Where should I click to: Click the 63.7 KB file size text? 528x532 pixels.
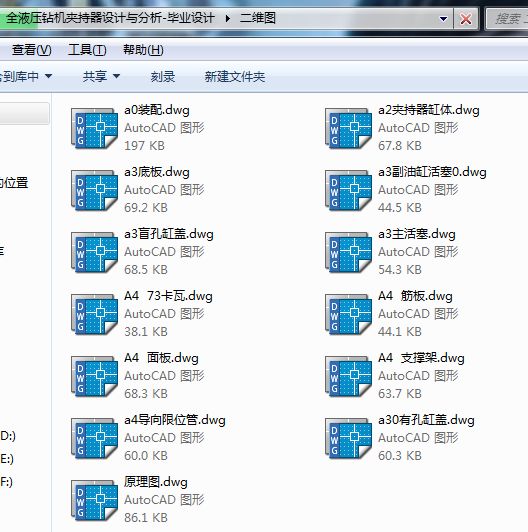click(400, 394)
